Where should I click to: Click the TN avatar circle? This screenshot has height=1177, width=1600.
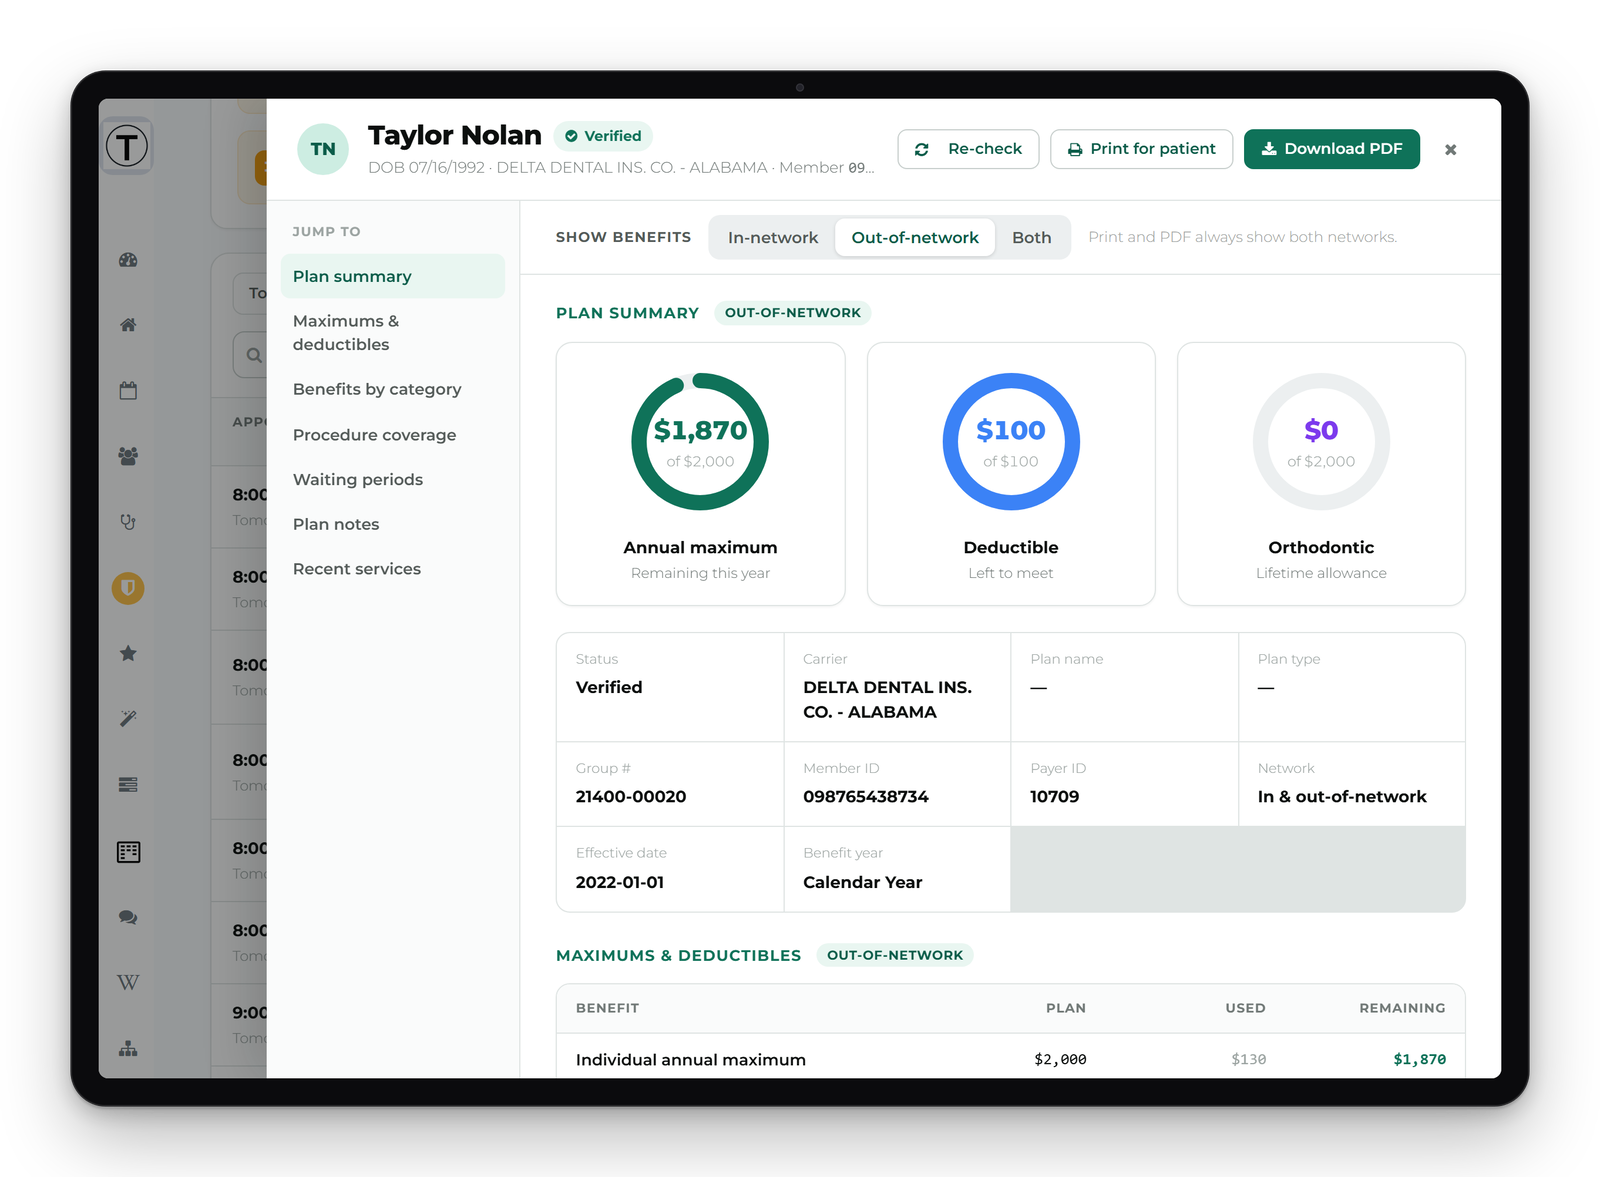(x=323, y=149)
